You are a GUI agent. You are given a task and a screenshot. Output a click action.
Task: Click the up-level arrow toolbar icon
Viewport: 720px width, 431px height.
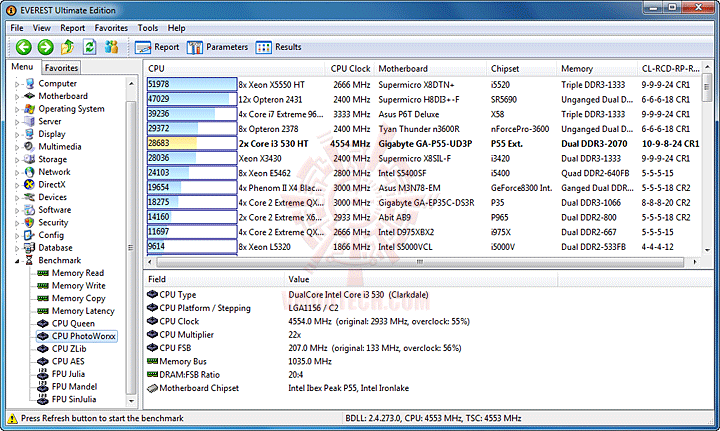(68, 47)
